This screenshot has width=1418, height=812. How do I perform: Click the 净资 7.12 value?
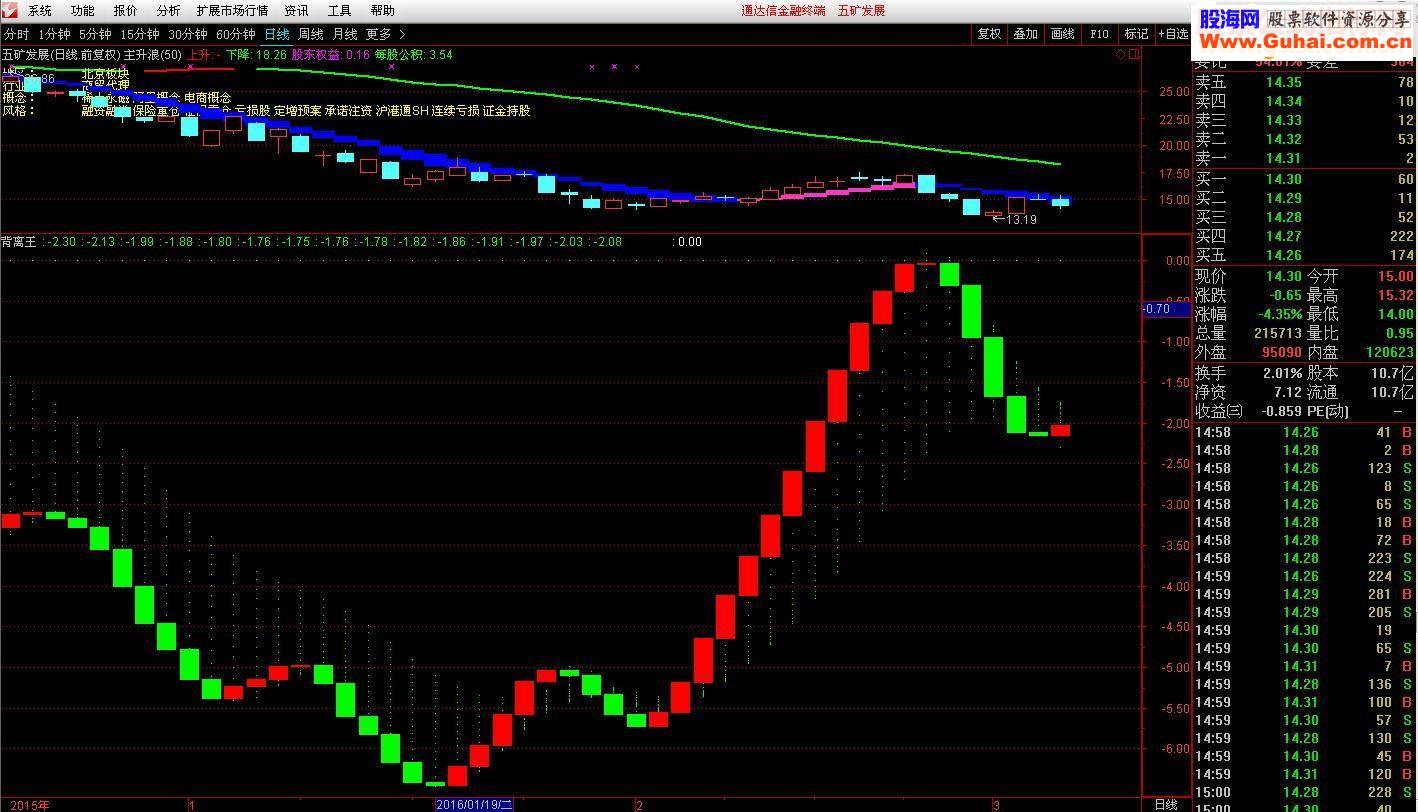1288,392
